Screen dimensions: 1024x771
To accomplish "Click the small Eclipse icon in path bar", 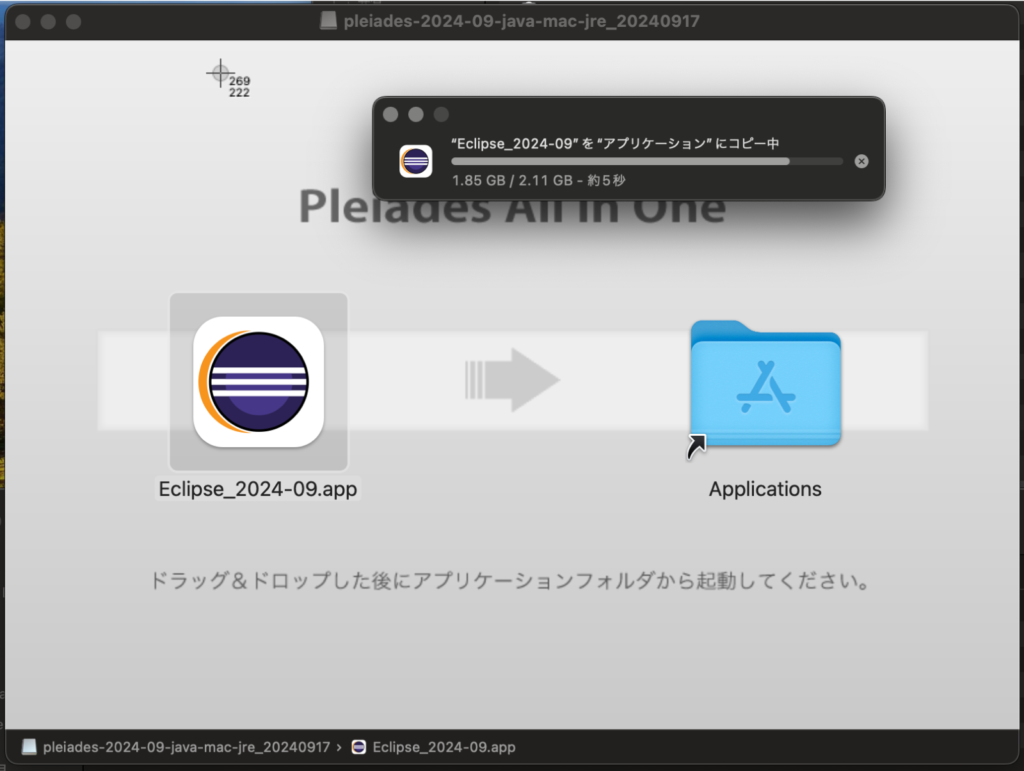I will coord(359,747).
